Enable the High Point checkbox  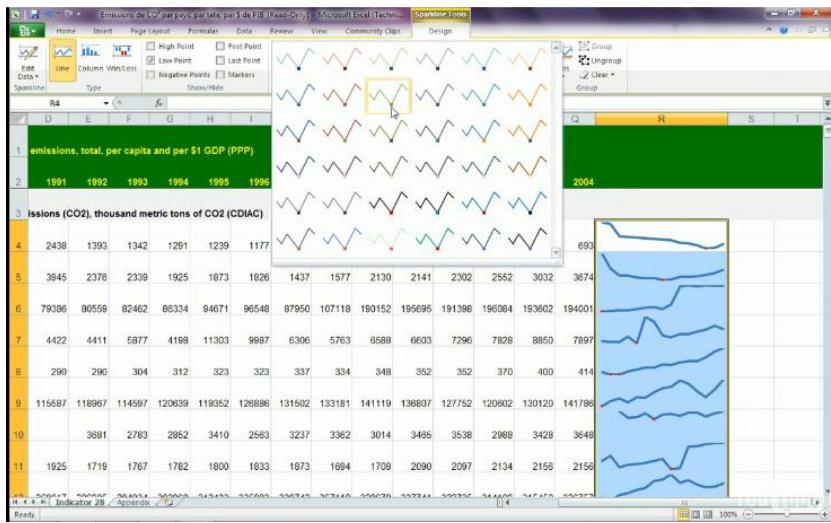click(151, 47)
